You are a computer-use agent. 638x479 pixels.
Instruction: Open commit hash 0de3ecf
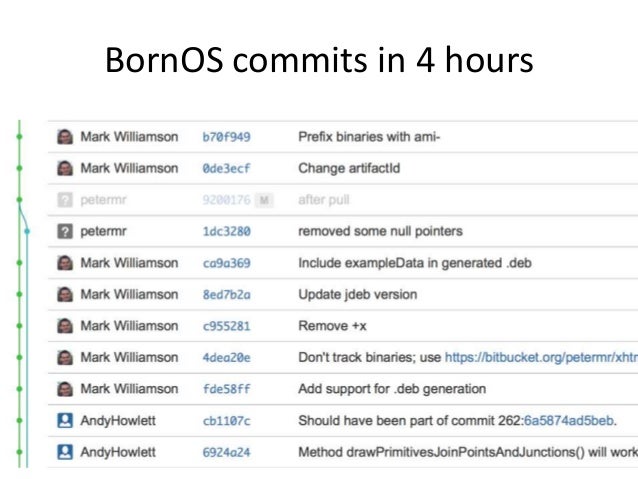(x=226, y=169)
